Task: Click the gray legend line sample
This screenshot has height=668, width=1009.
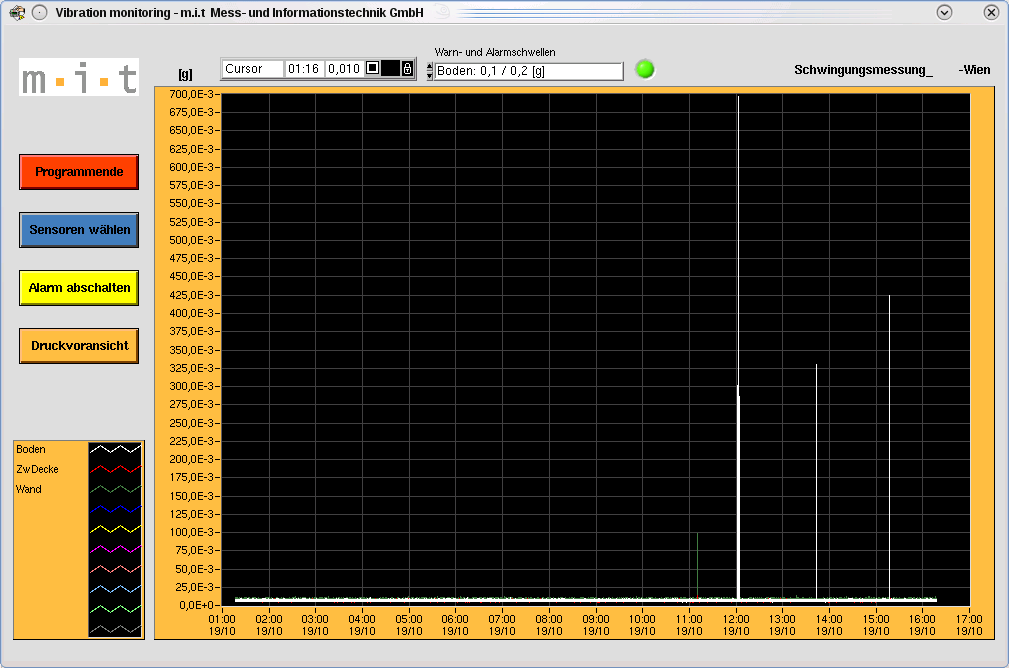Action: 115,629
